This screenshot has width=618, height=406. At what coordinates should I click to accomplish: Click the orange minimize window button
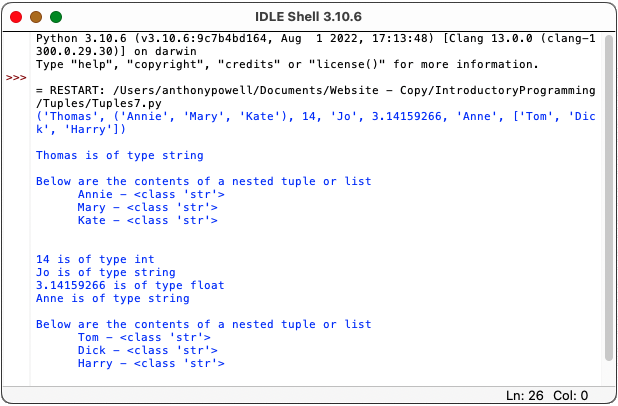[x=36, y=17]
